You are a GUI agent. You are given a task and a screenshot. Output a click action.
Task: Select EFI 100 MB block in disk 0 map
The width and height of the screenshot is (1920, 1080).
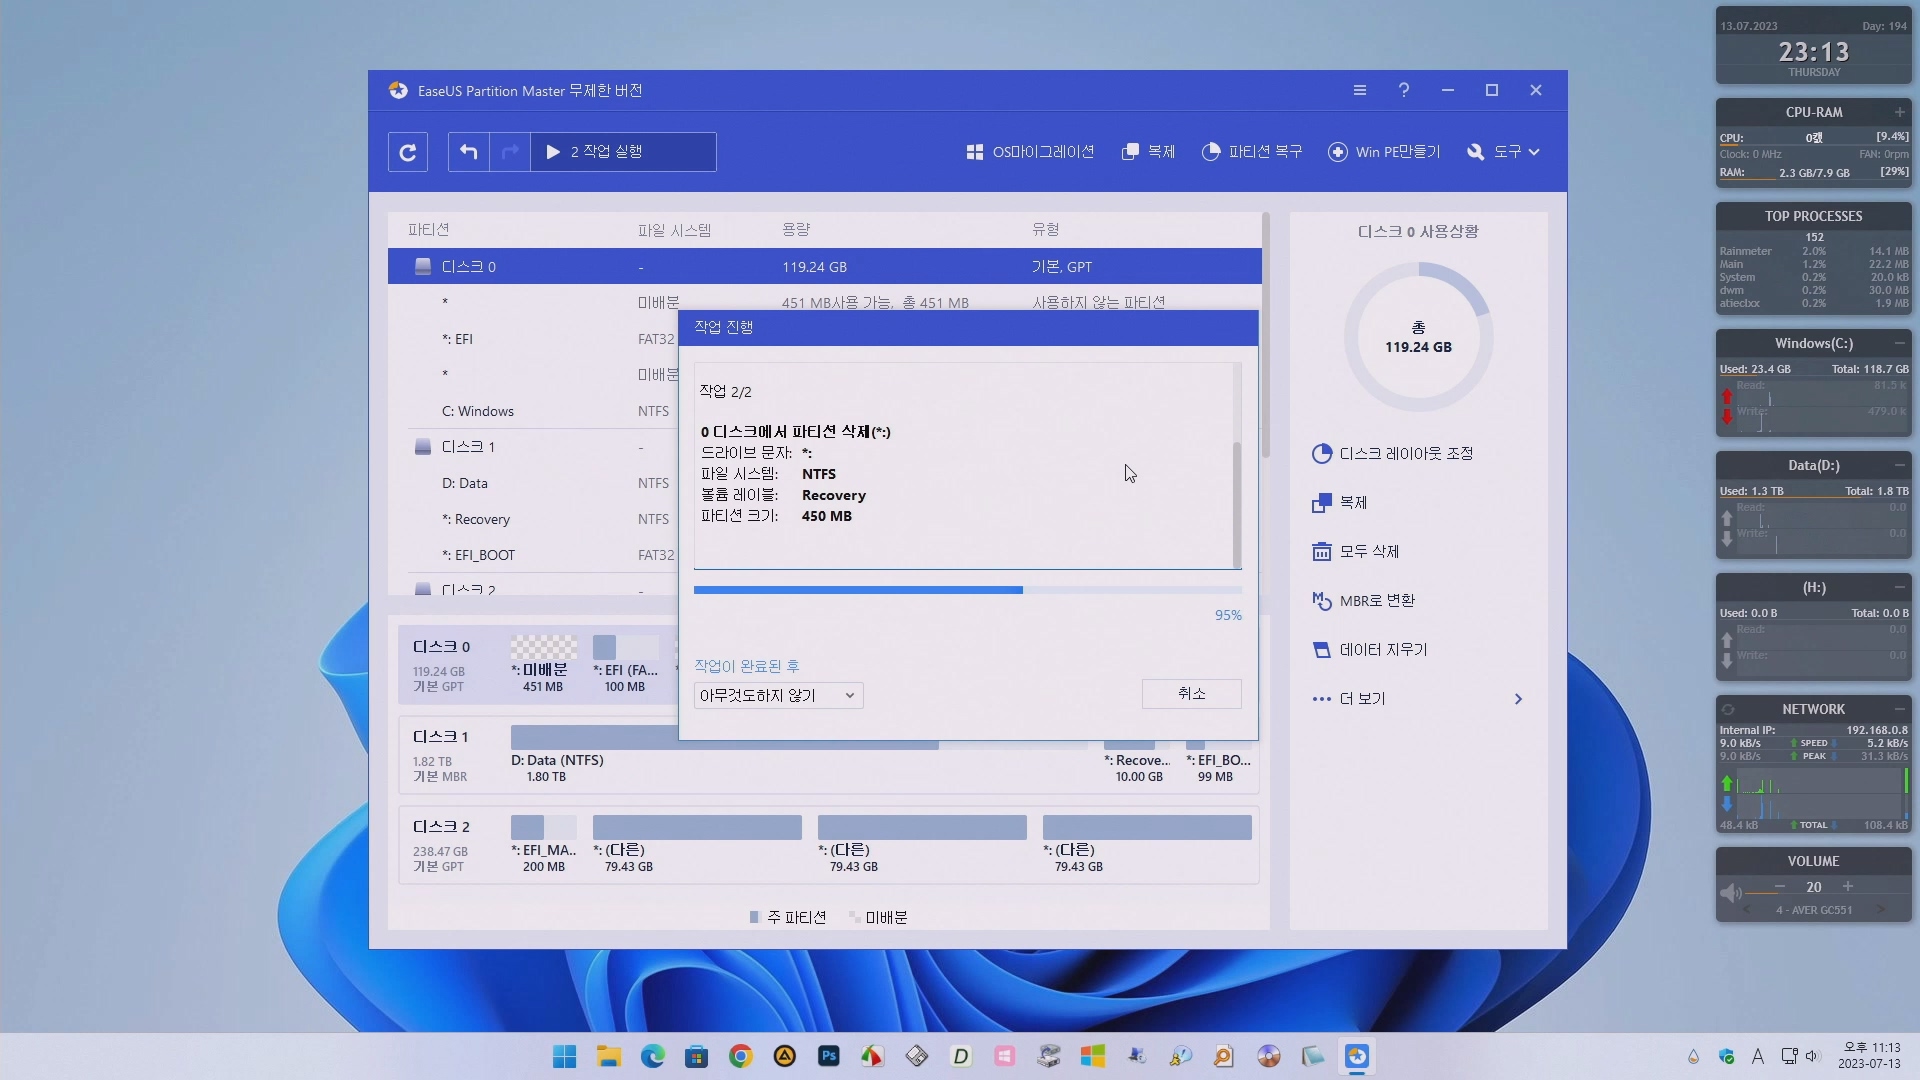[x=625, y=665]
